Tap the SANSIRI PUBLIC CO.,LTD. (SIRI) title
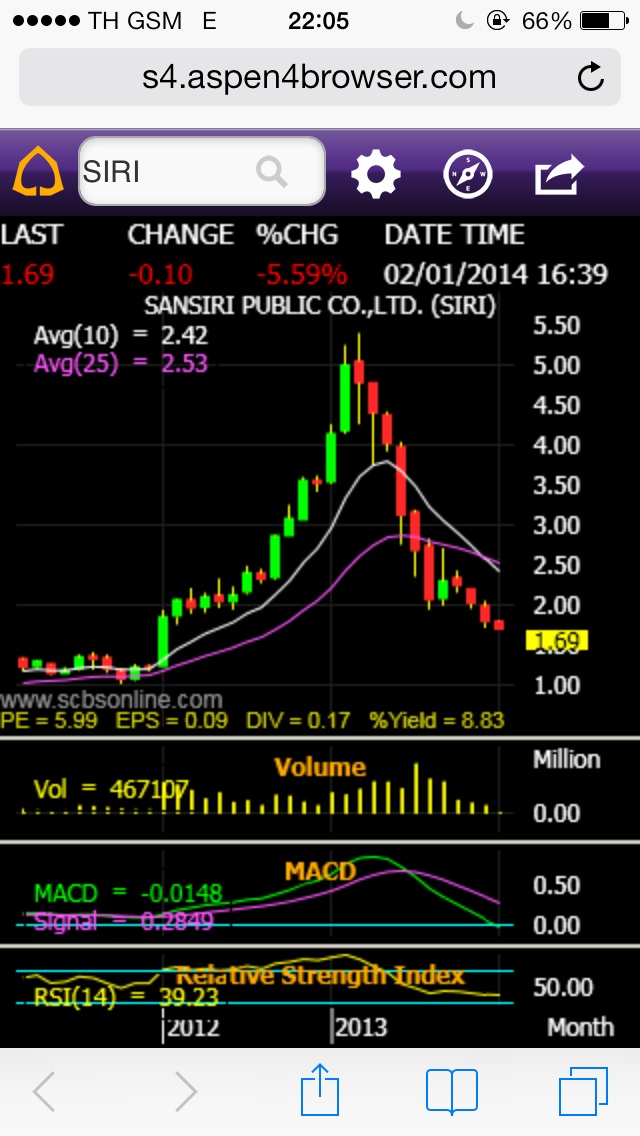 (320, 306)
